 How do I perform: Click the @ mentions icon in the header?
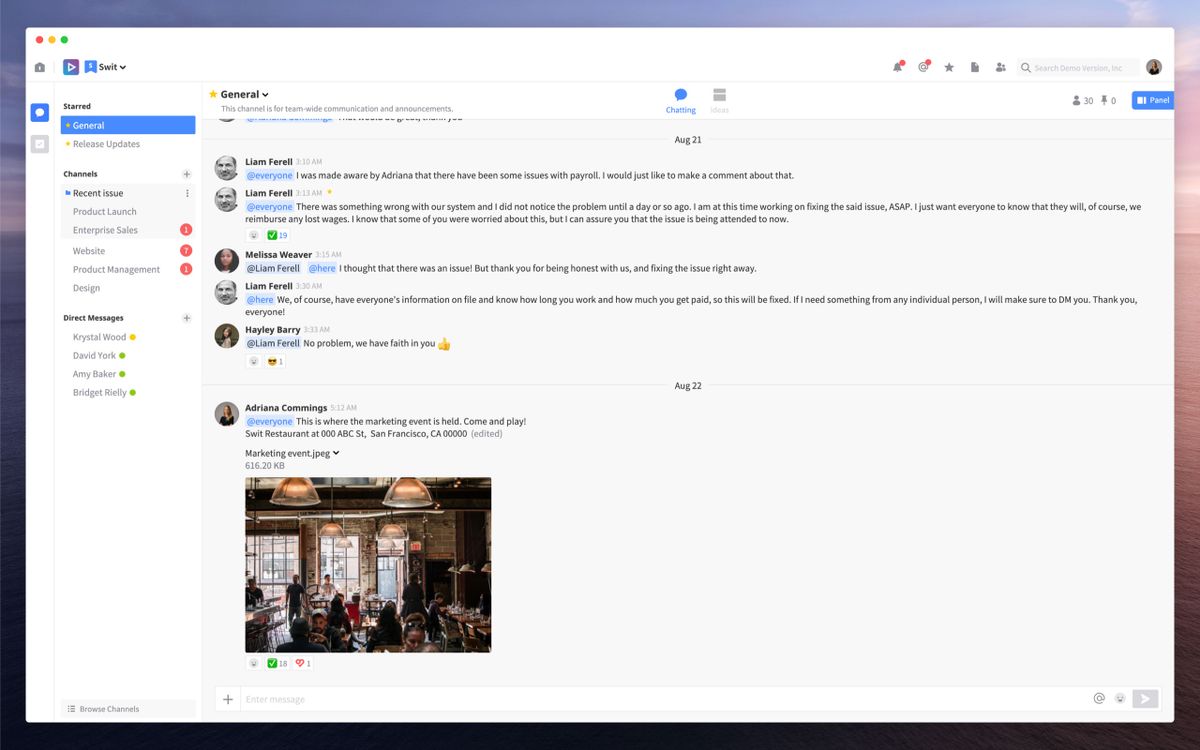coord(923,67)
